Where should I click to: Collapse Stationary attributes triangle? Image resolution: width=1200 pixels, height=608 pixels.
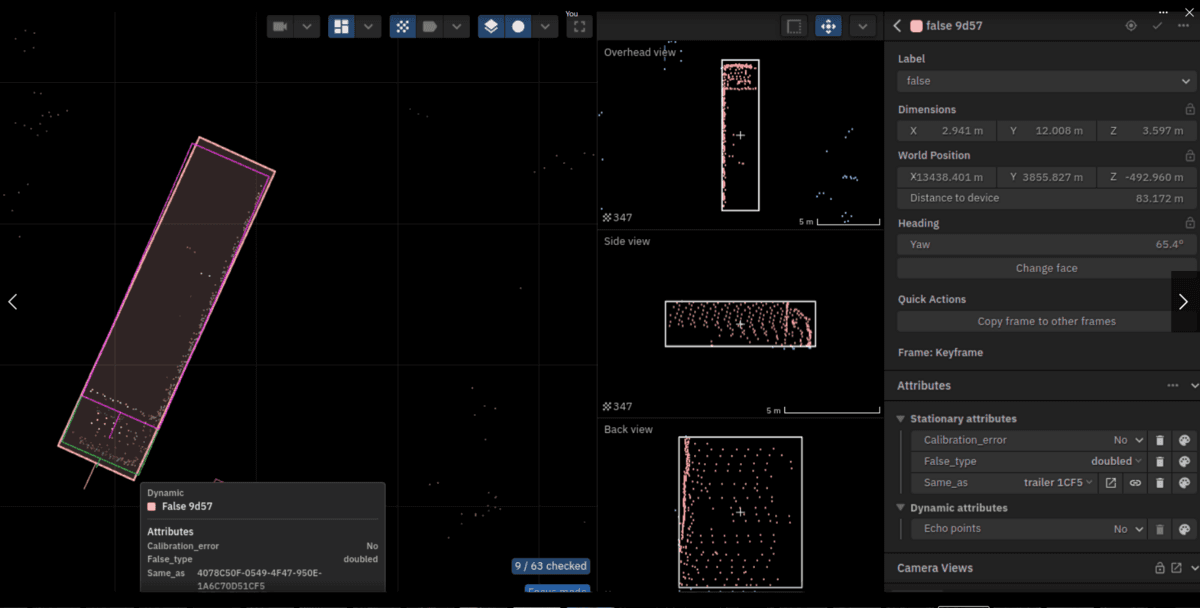pyautogui.click(x=900, y=419)
